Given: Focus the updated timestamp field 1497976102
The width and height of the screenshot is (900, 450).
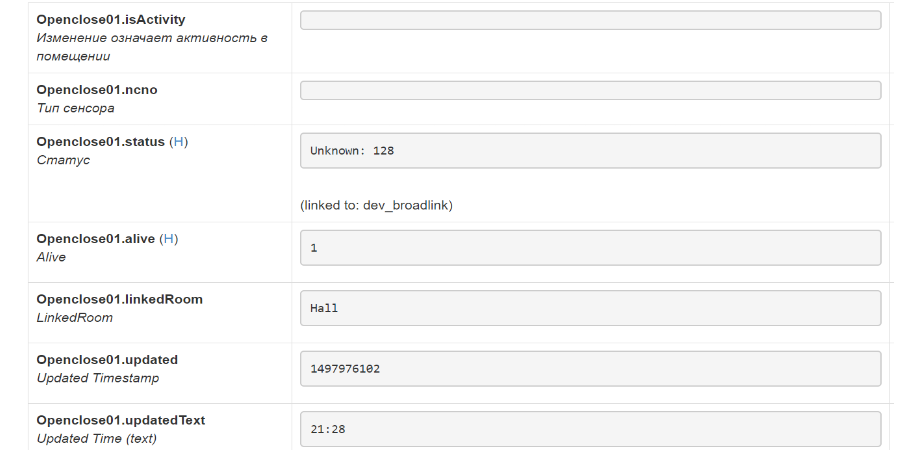Looking at the screenshot, I should coord(590,368).
